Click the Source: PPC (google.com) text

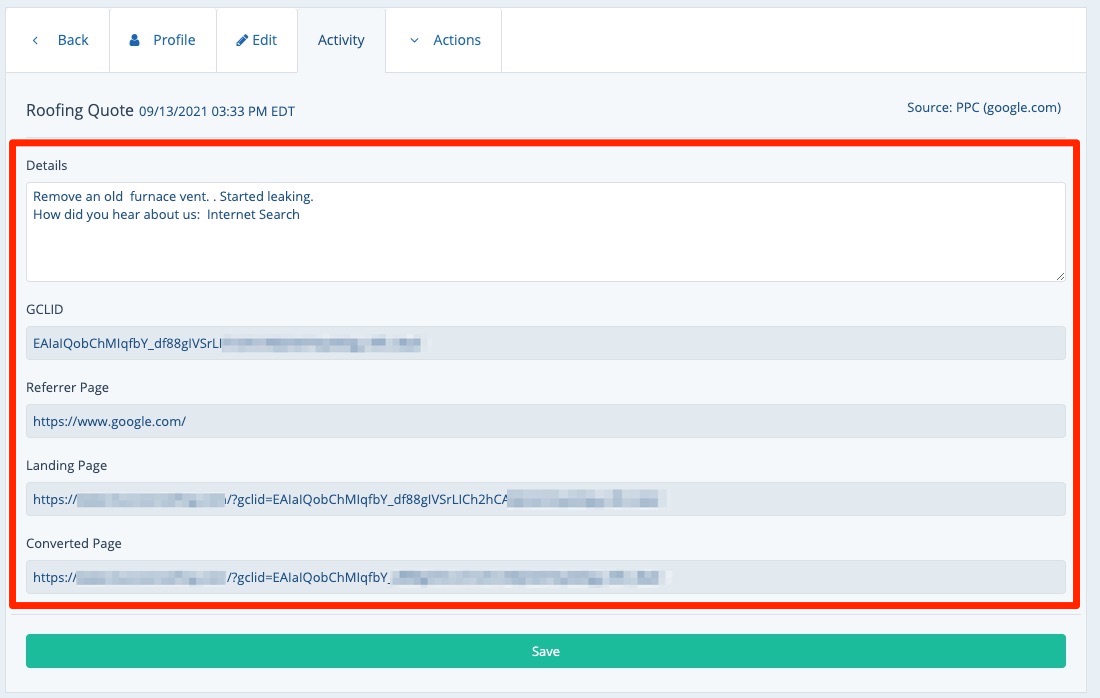(x=983, y=108)
